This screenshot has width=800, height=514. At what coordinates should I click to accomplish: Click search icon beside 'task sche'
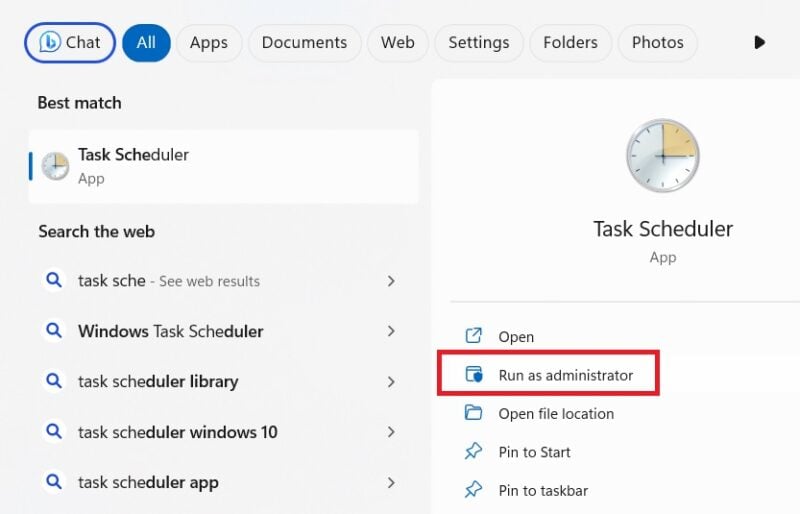coord(54,280)
